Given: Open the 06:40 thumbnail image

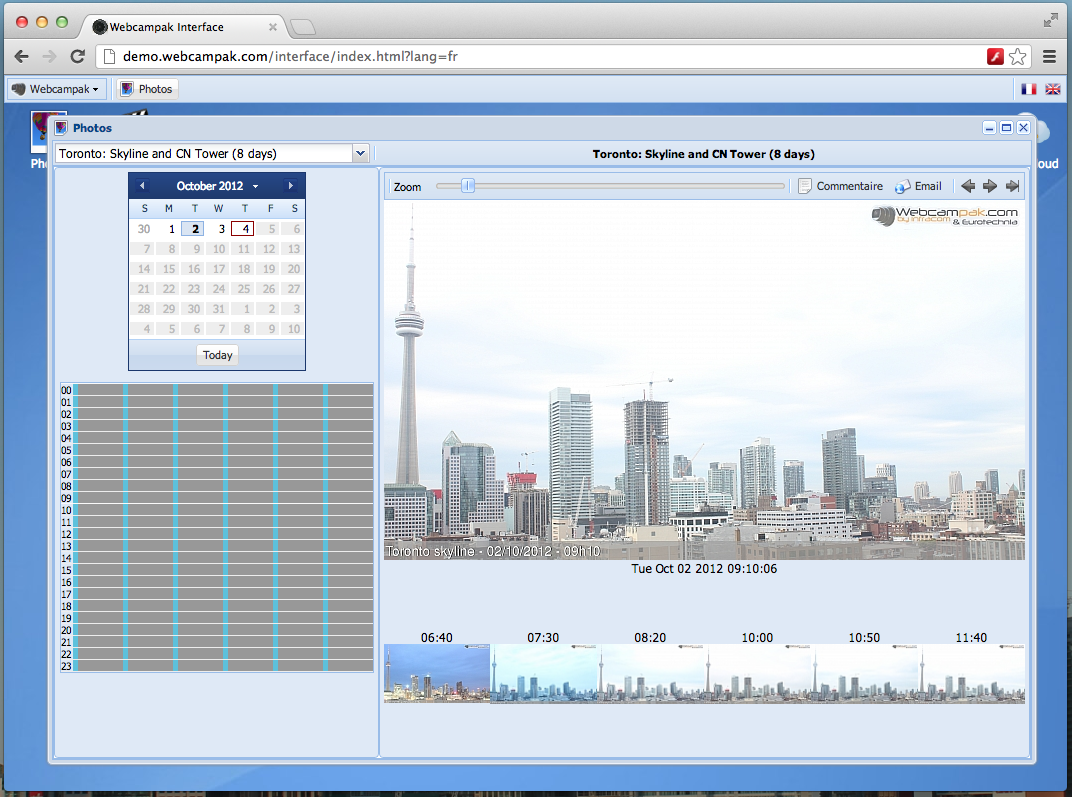Looking at the screenshot, I should tap(437, 673).
